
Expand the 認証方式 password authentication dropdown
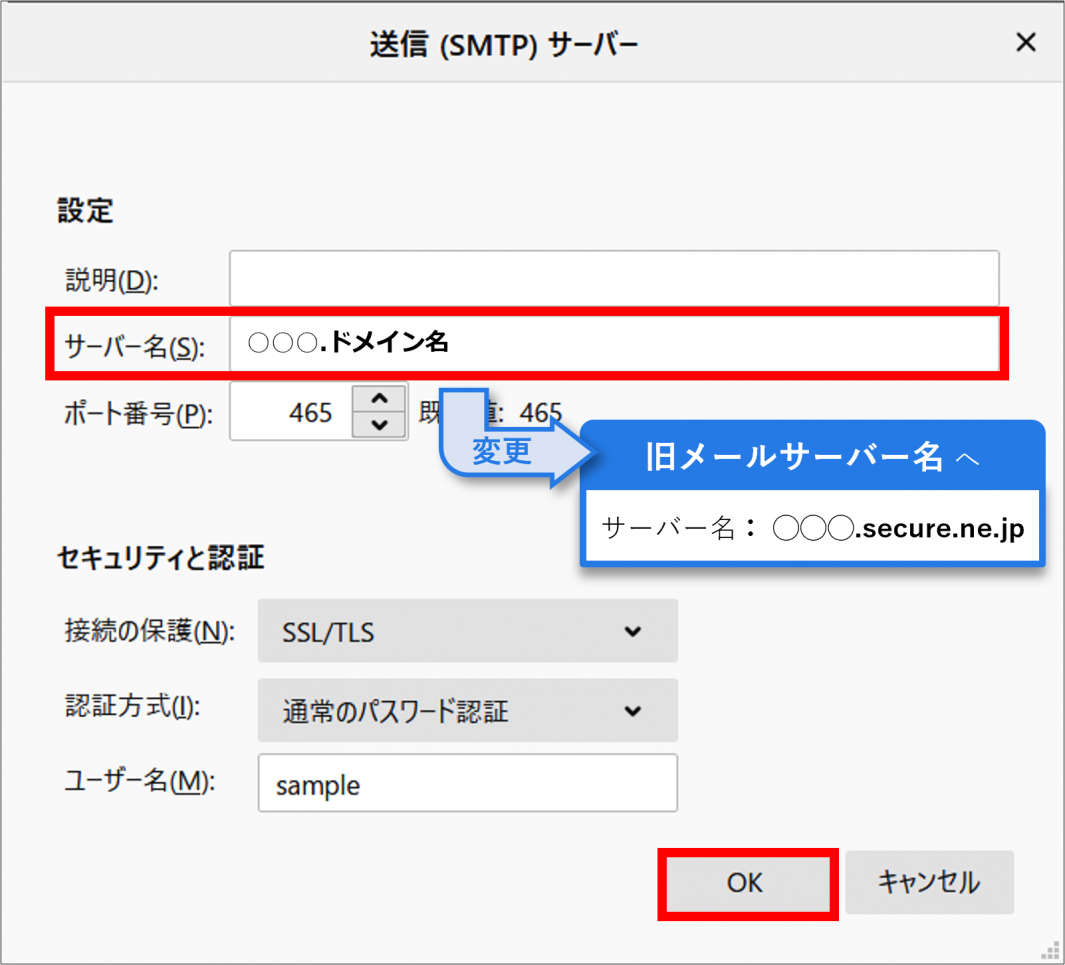(x=467, y=711)
